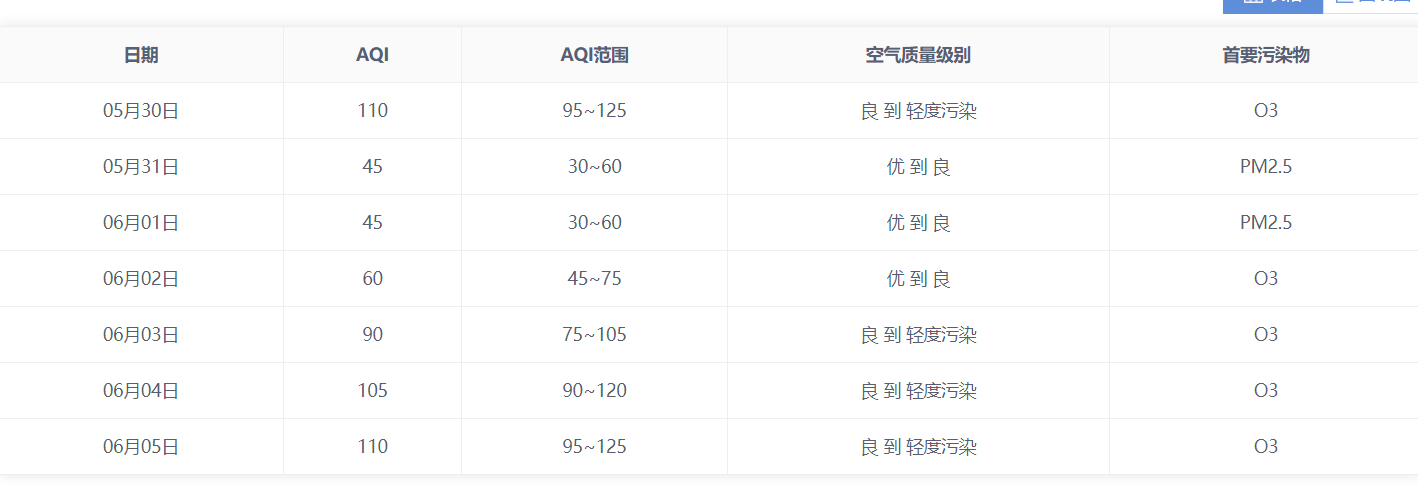Select the 06月02日 date cell
This screenshot has height=485, width=1418.
click(141, 279)
